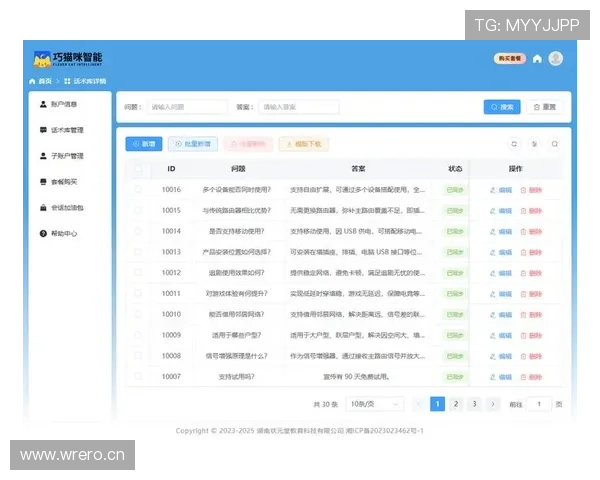Go to next page with right chevron
Image resolution: width=600 pixels, height=480 pixels.
pos(493,404)
